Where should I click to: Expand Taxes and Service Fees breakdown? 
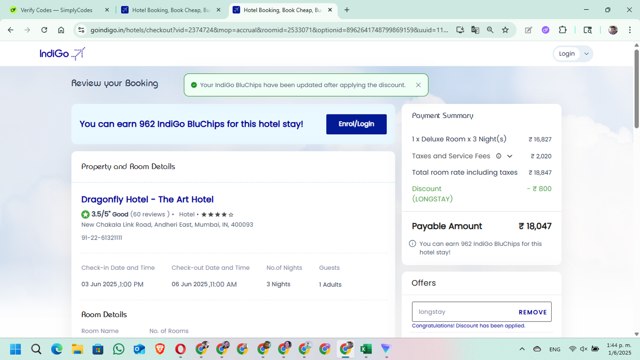(510, 156)
